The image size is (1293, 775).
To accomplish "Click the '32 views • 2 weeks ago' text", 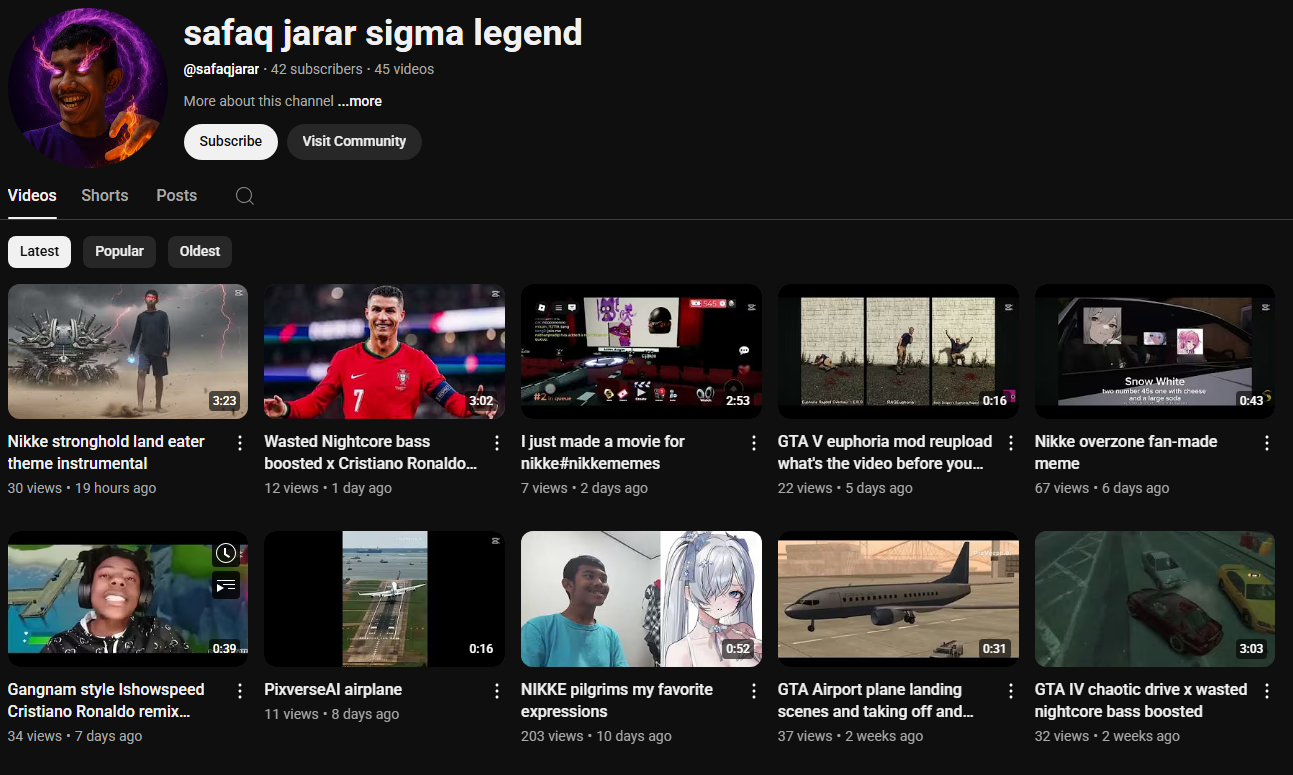I will pos(1107,736).
